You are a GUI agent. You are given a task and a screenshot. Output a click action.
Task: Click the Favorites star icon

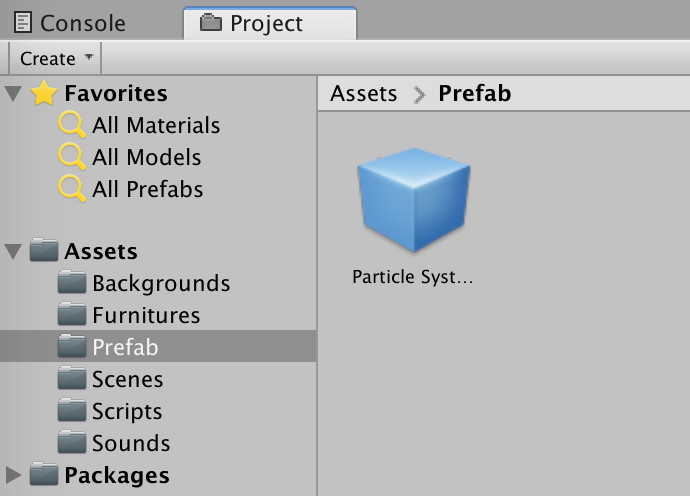[x=44, y=93]
